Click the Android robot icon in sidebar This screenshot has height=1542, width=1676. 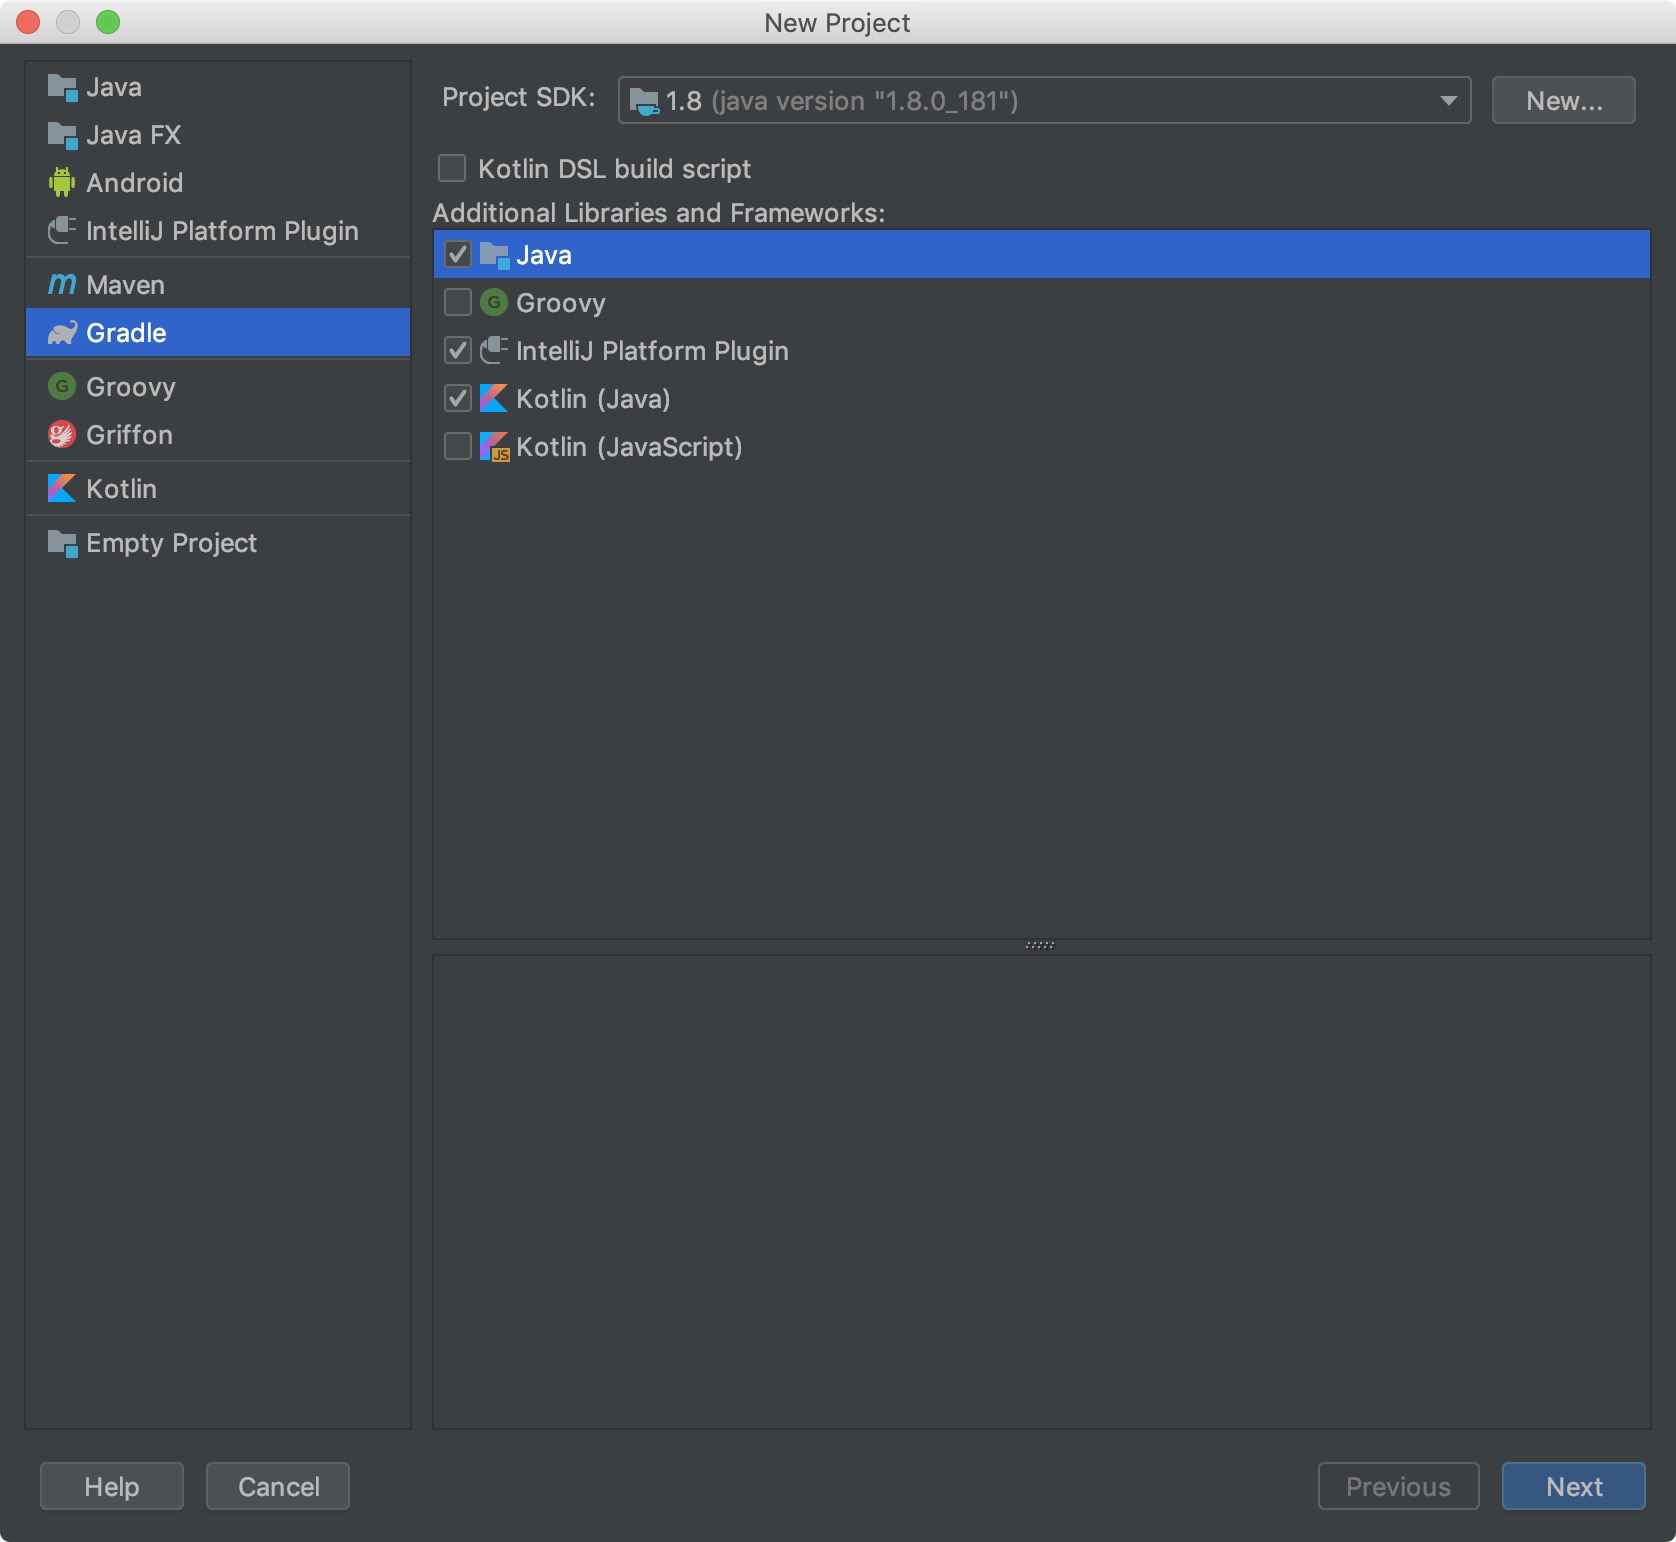pos(62,183)
